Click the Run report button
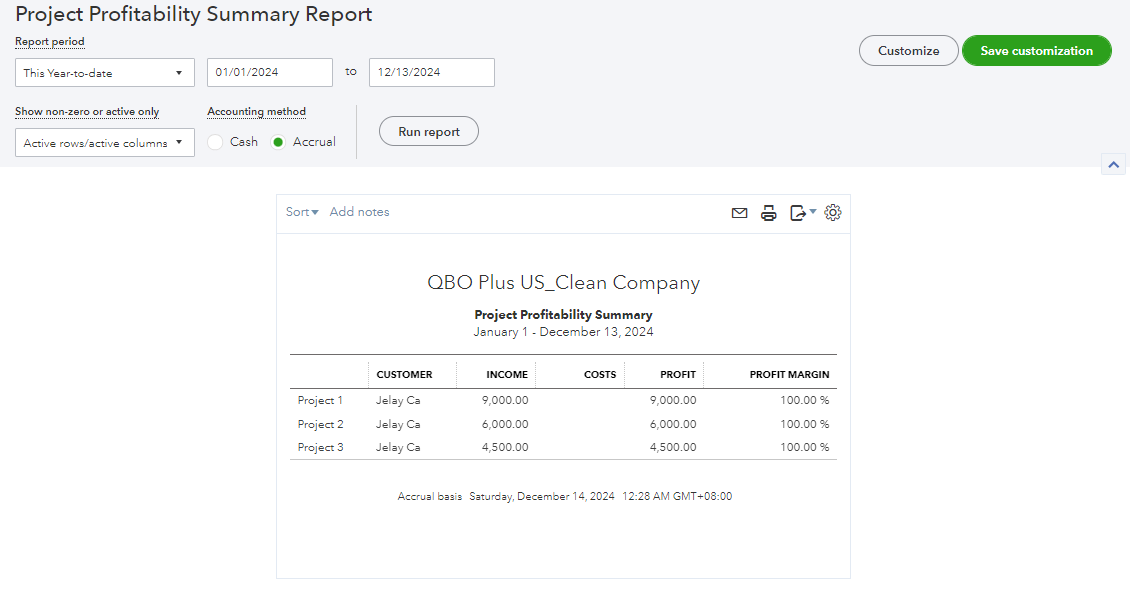This screenshot has width=1130, height=613. pyautogui.click(x=429, y=132)
